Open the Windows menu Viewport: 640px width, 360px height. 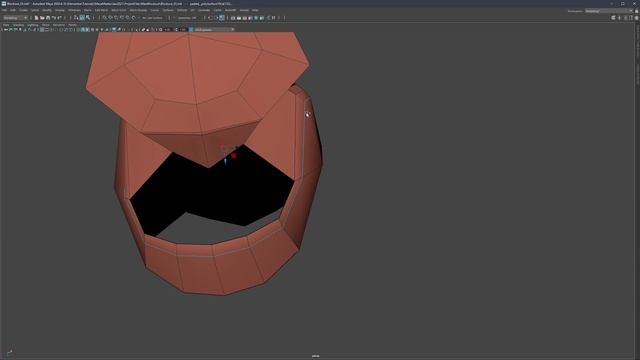(x=74, y=10)
